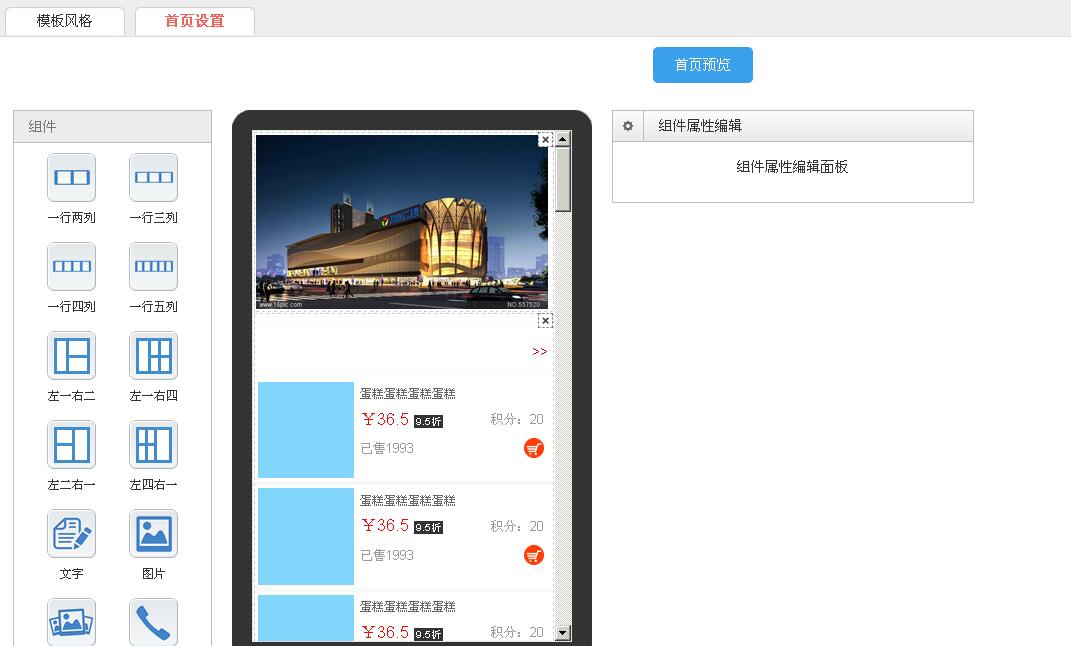Pick the 左一右四 layout component
1071x646 pixels.
[x=153, y=356]
